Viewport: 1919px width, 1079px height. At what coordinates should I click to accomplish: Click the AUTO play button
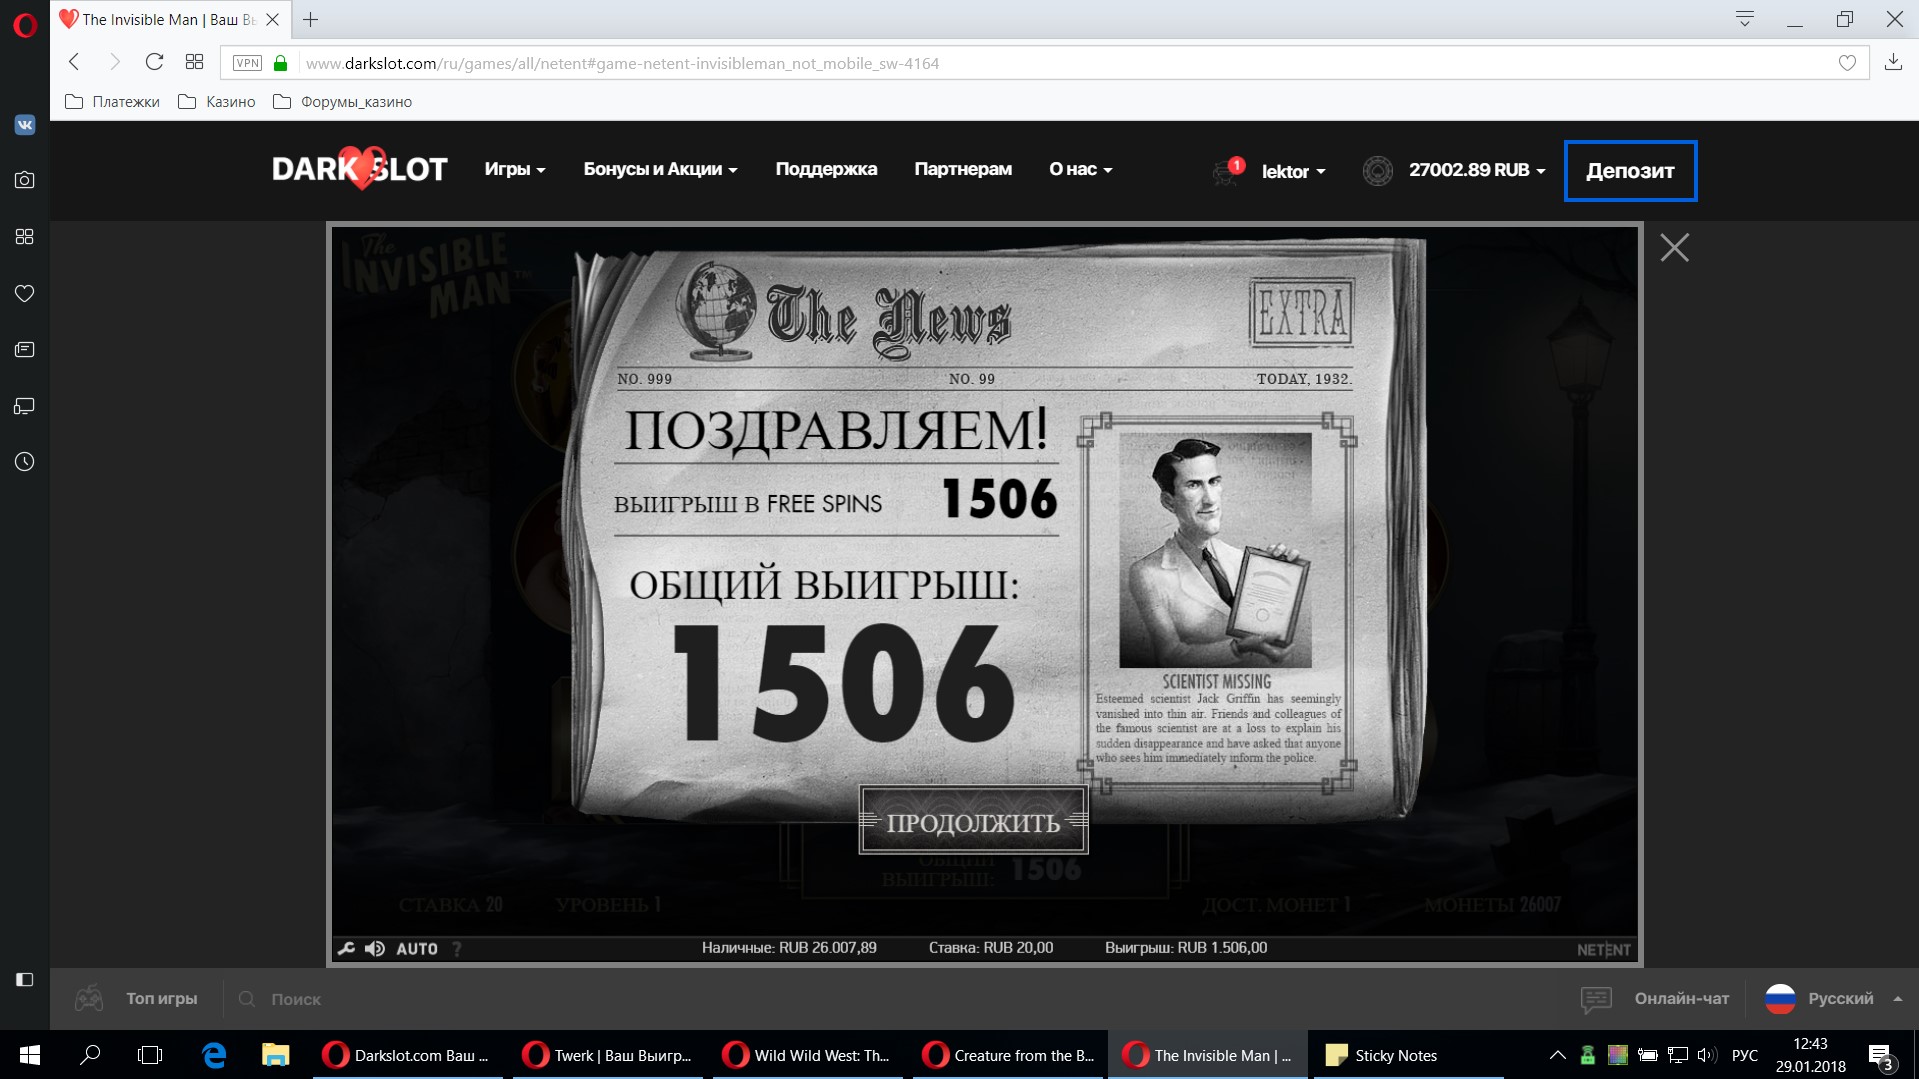(417, 948)
